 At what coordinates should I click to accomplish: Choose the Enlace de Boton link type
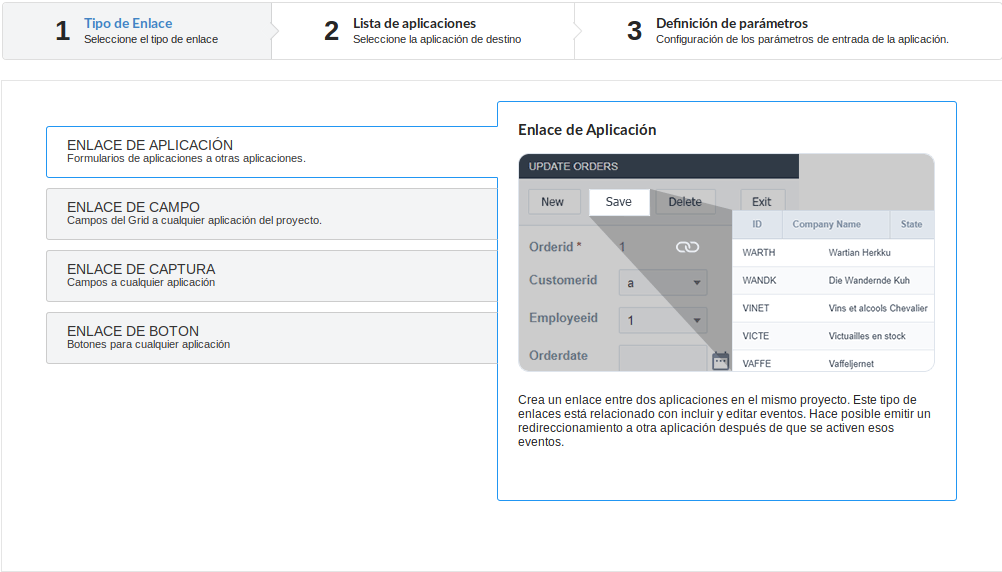272,337
